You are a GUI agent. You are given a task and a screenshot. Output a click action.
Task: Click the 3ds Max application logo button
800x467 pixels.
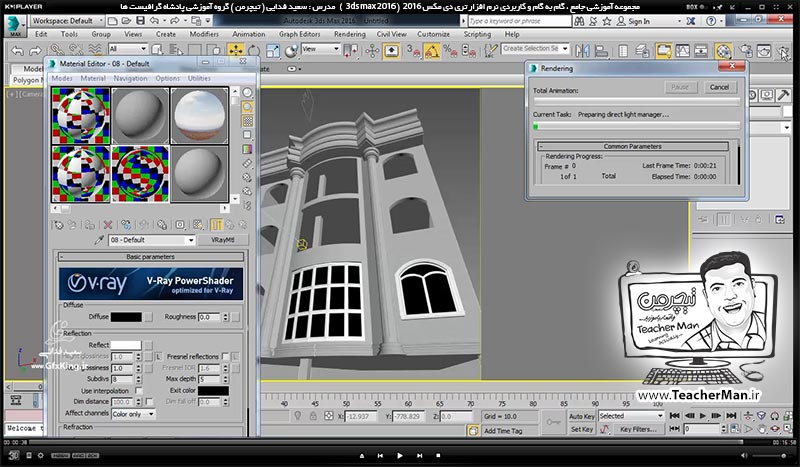click(x=15, y=25)
